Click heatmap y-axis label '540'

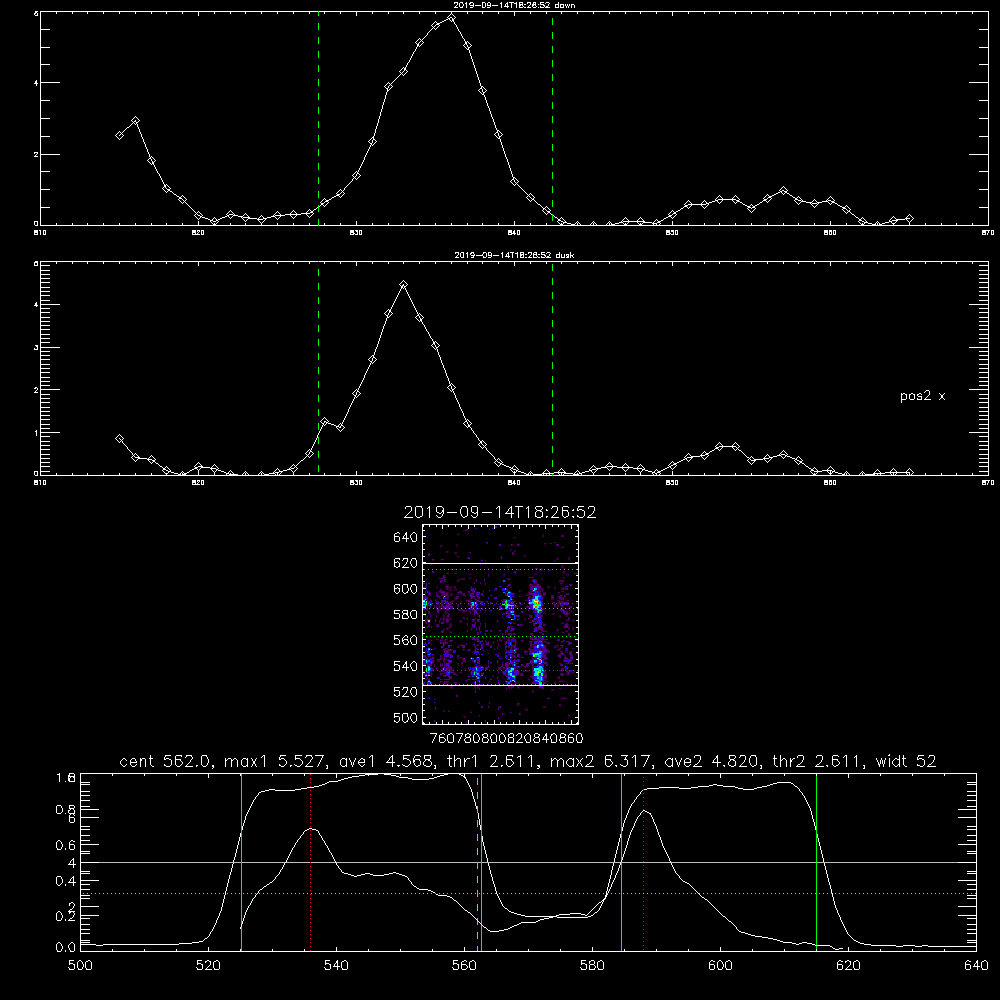(406, 666)
